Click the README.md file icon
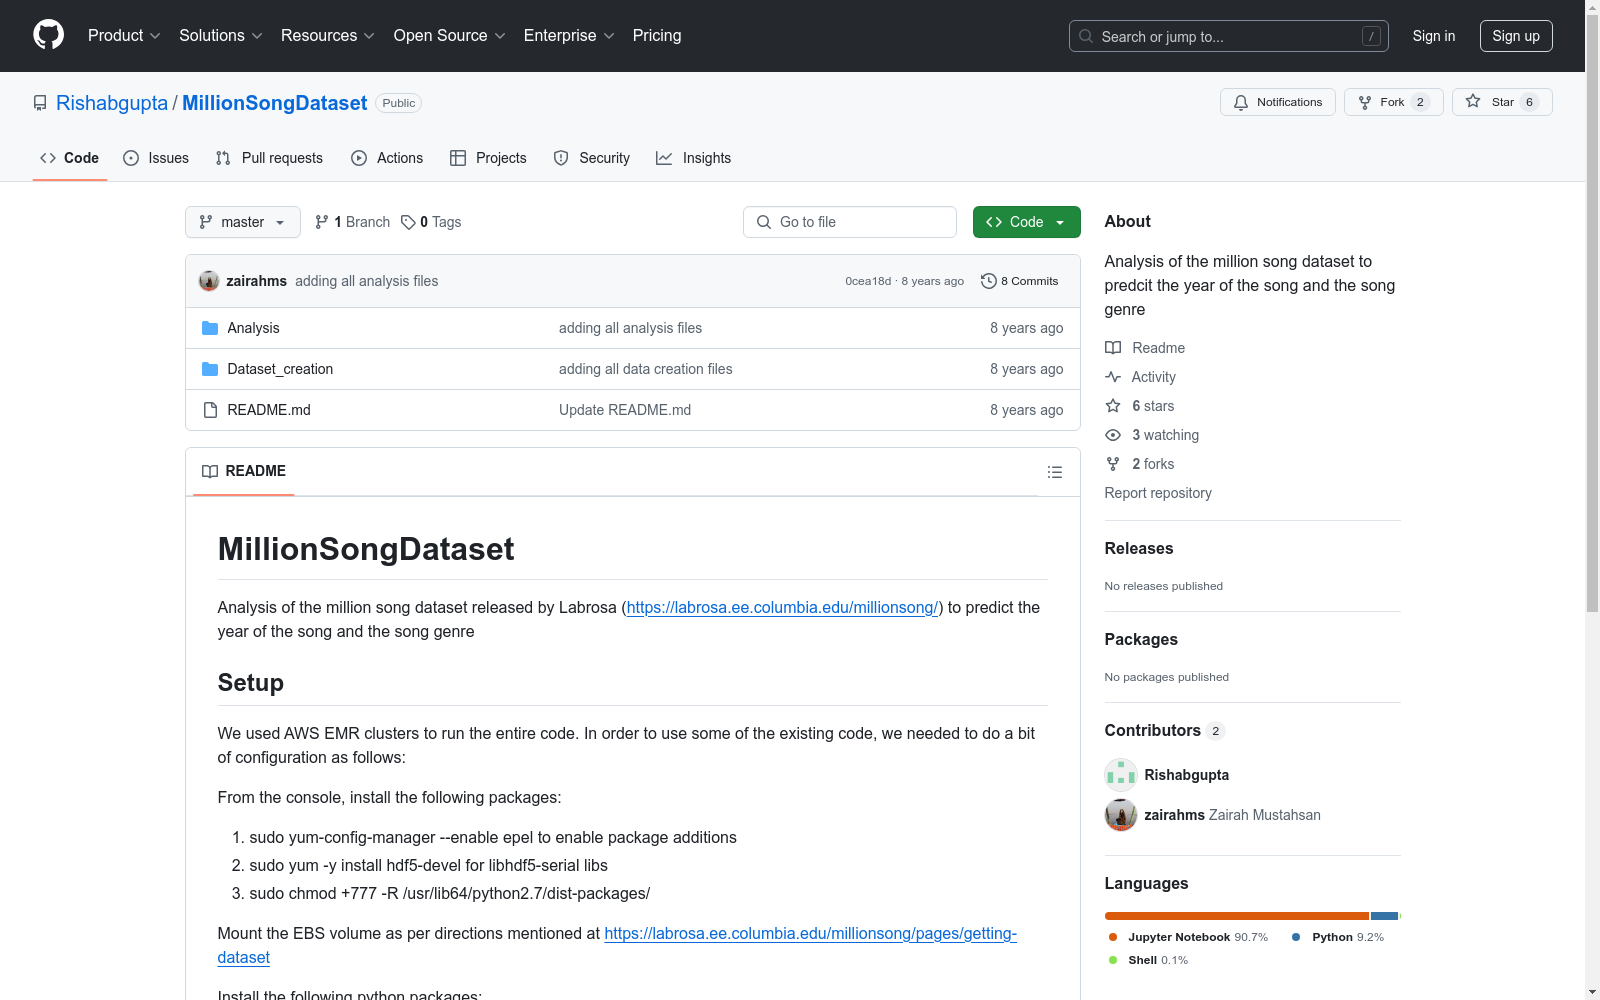1600x1000 pixels. [x=210, y=410]
